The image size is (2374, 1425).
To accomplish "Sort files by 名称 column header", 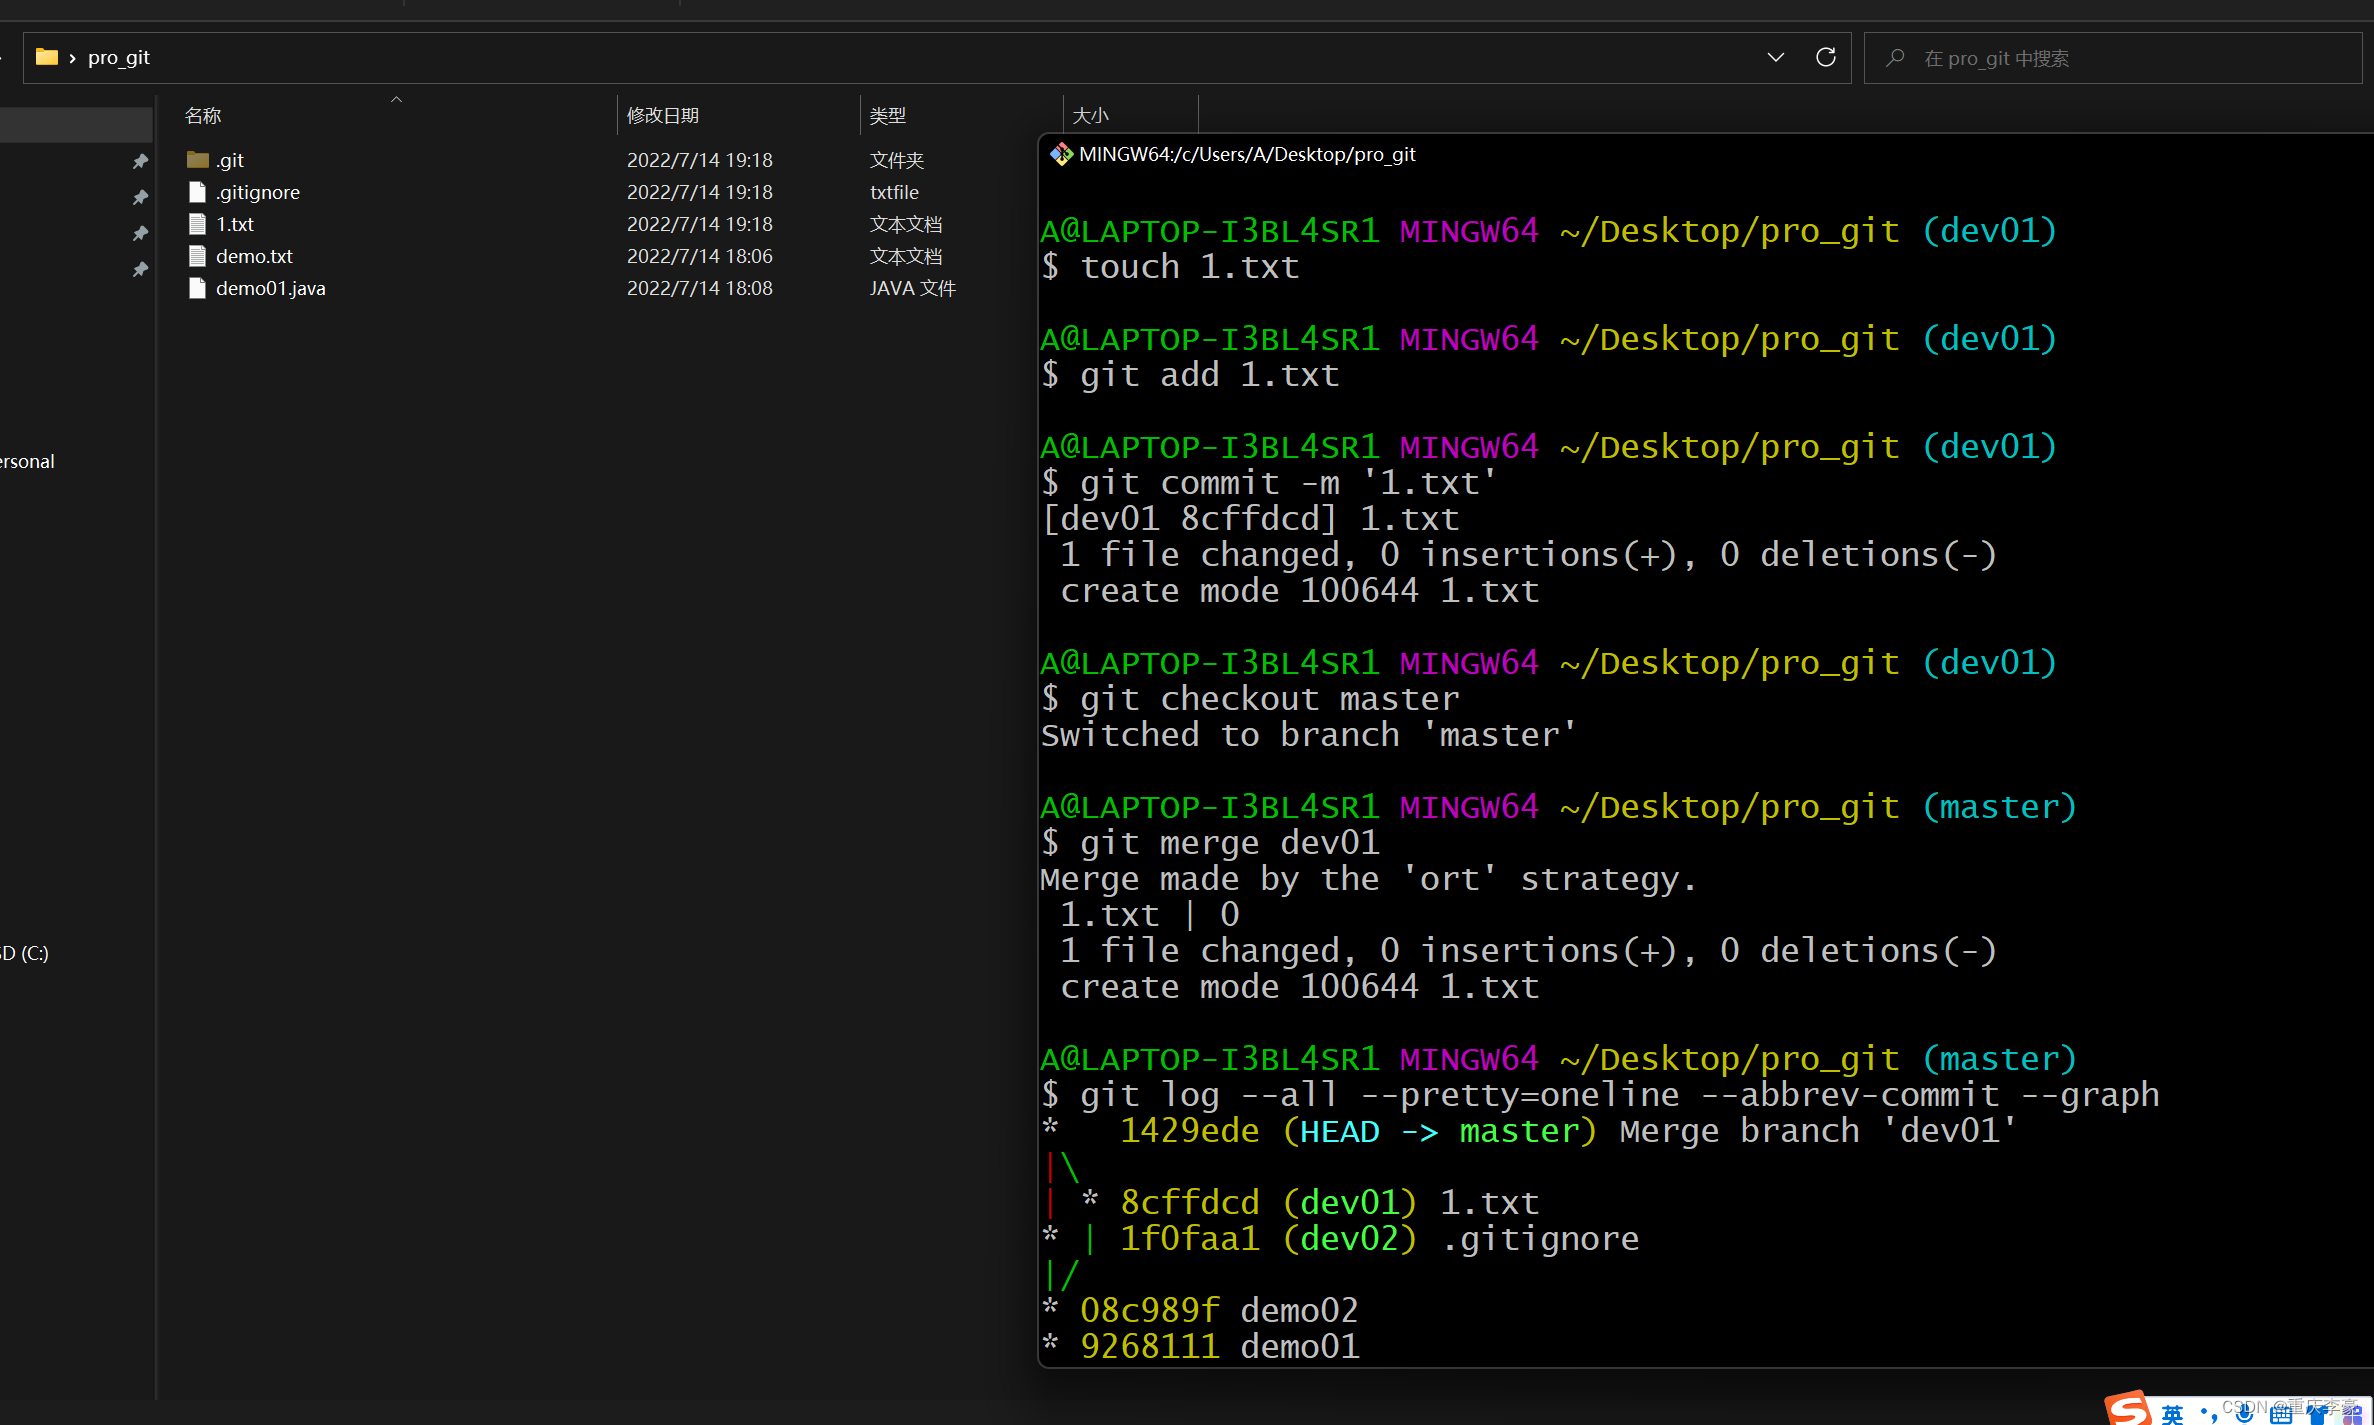I will pos(203,115).
